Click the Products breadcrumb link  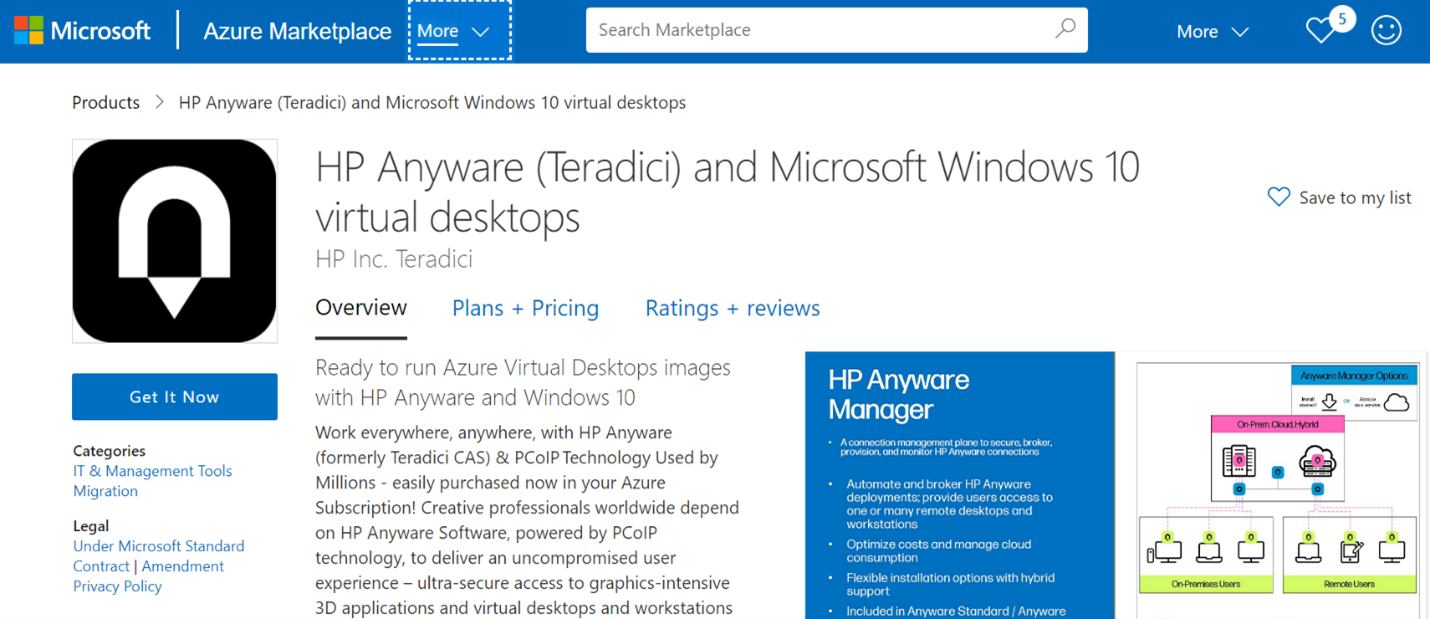coord(105,102)
